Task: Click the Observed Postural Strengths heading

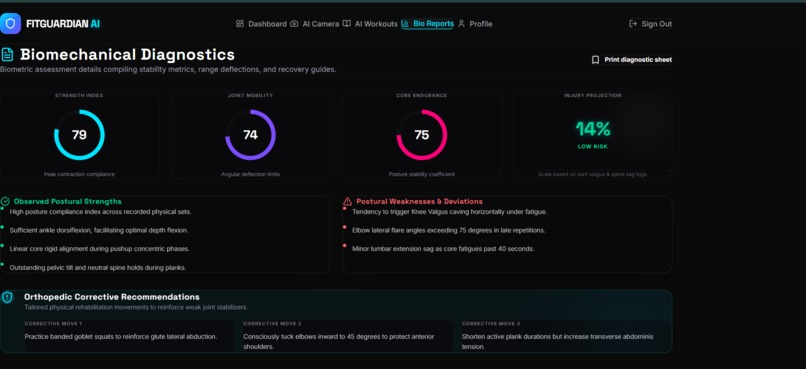Action: [x=67, y=201]
